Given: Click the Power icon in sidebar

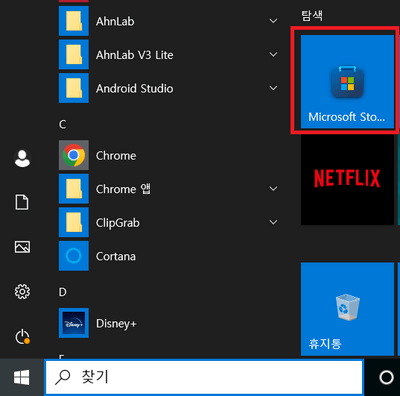Looking at the screenshot, I should (x=22, y=337).
